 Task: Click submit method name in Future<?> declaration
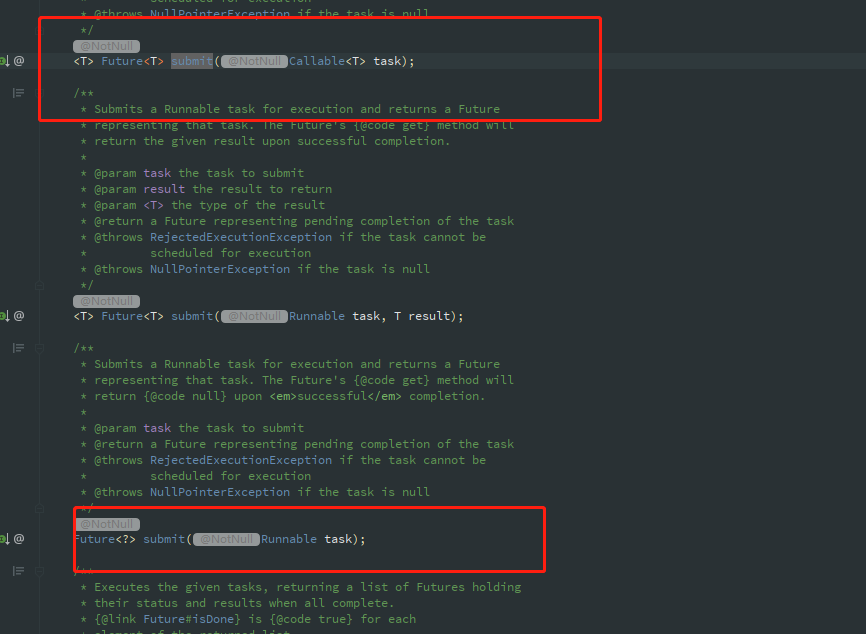[x=164, y=540]
